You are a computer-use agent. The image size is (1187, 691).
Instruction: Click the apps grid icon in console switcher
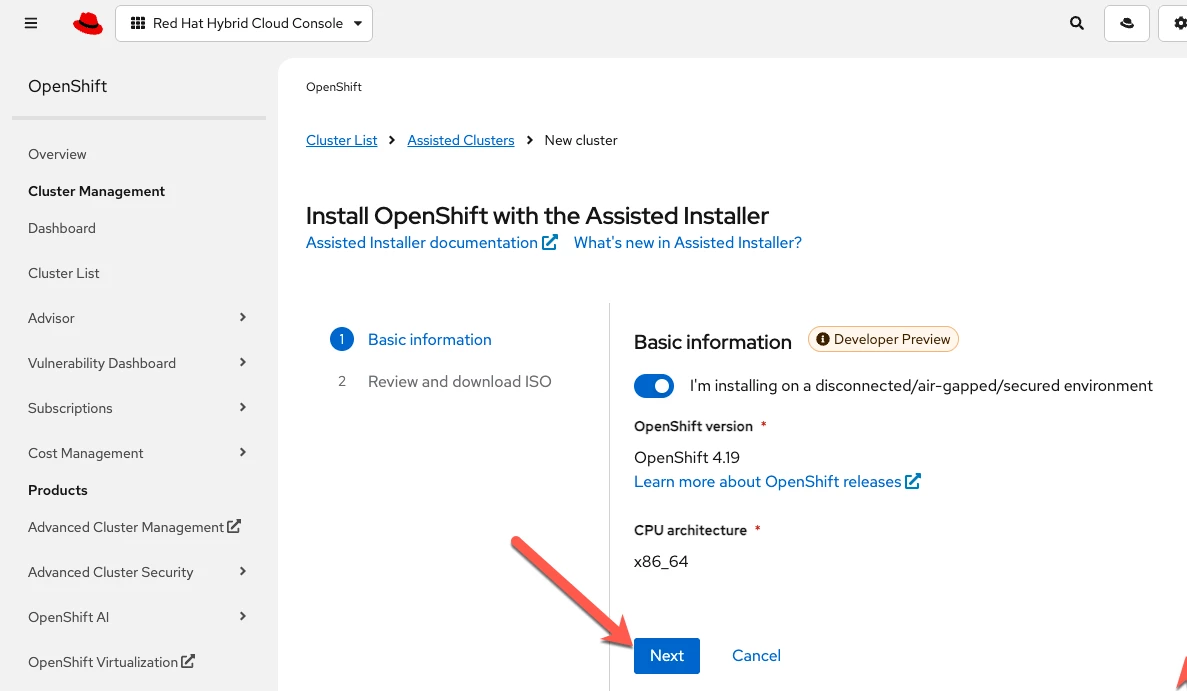pyautogui.click(x=138, y=23)
